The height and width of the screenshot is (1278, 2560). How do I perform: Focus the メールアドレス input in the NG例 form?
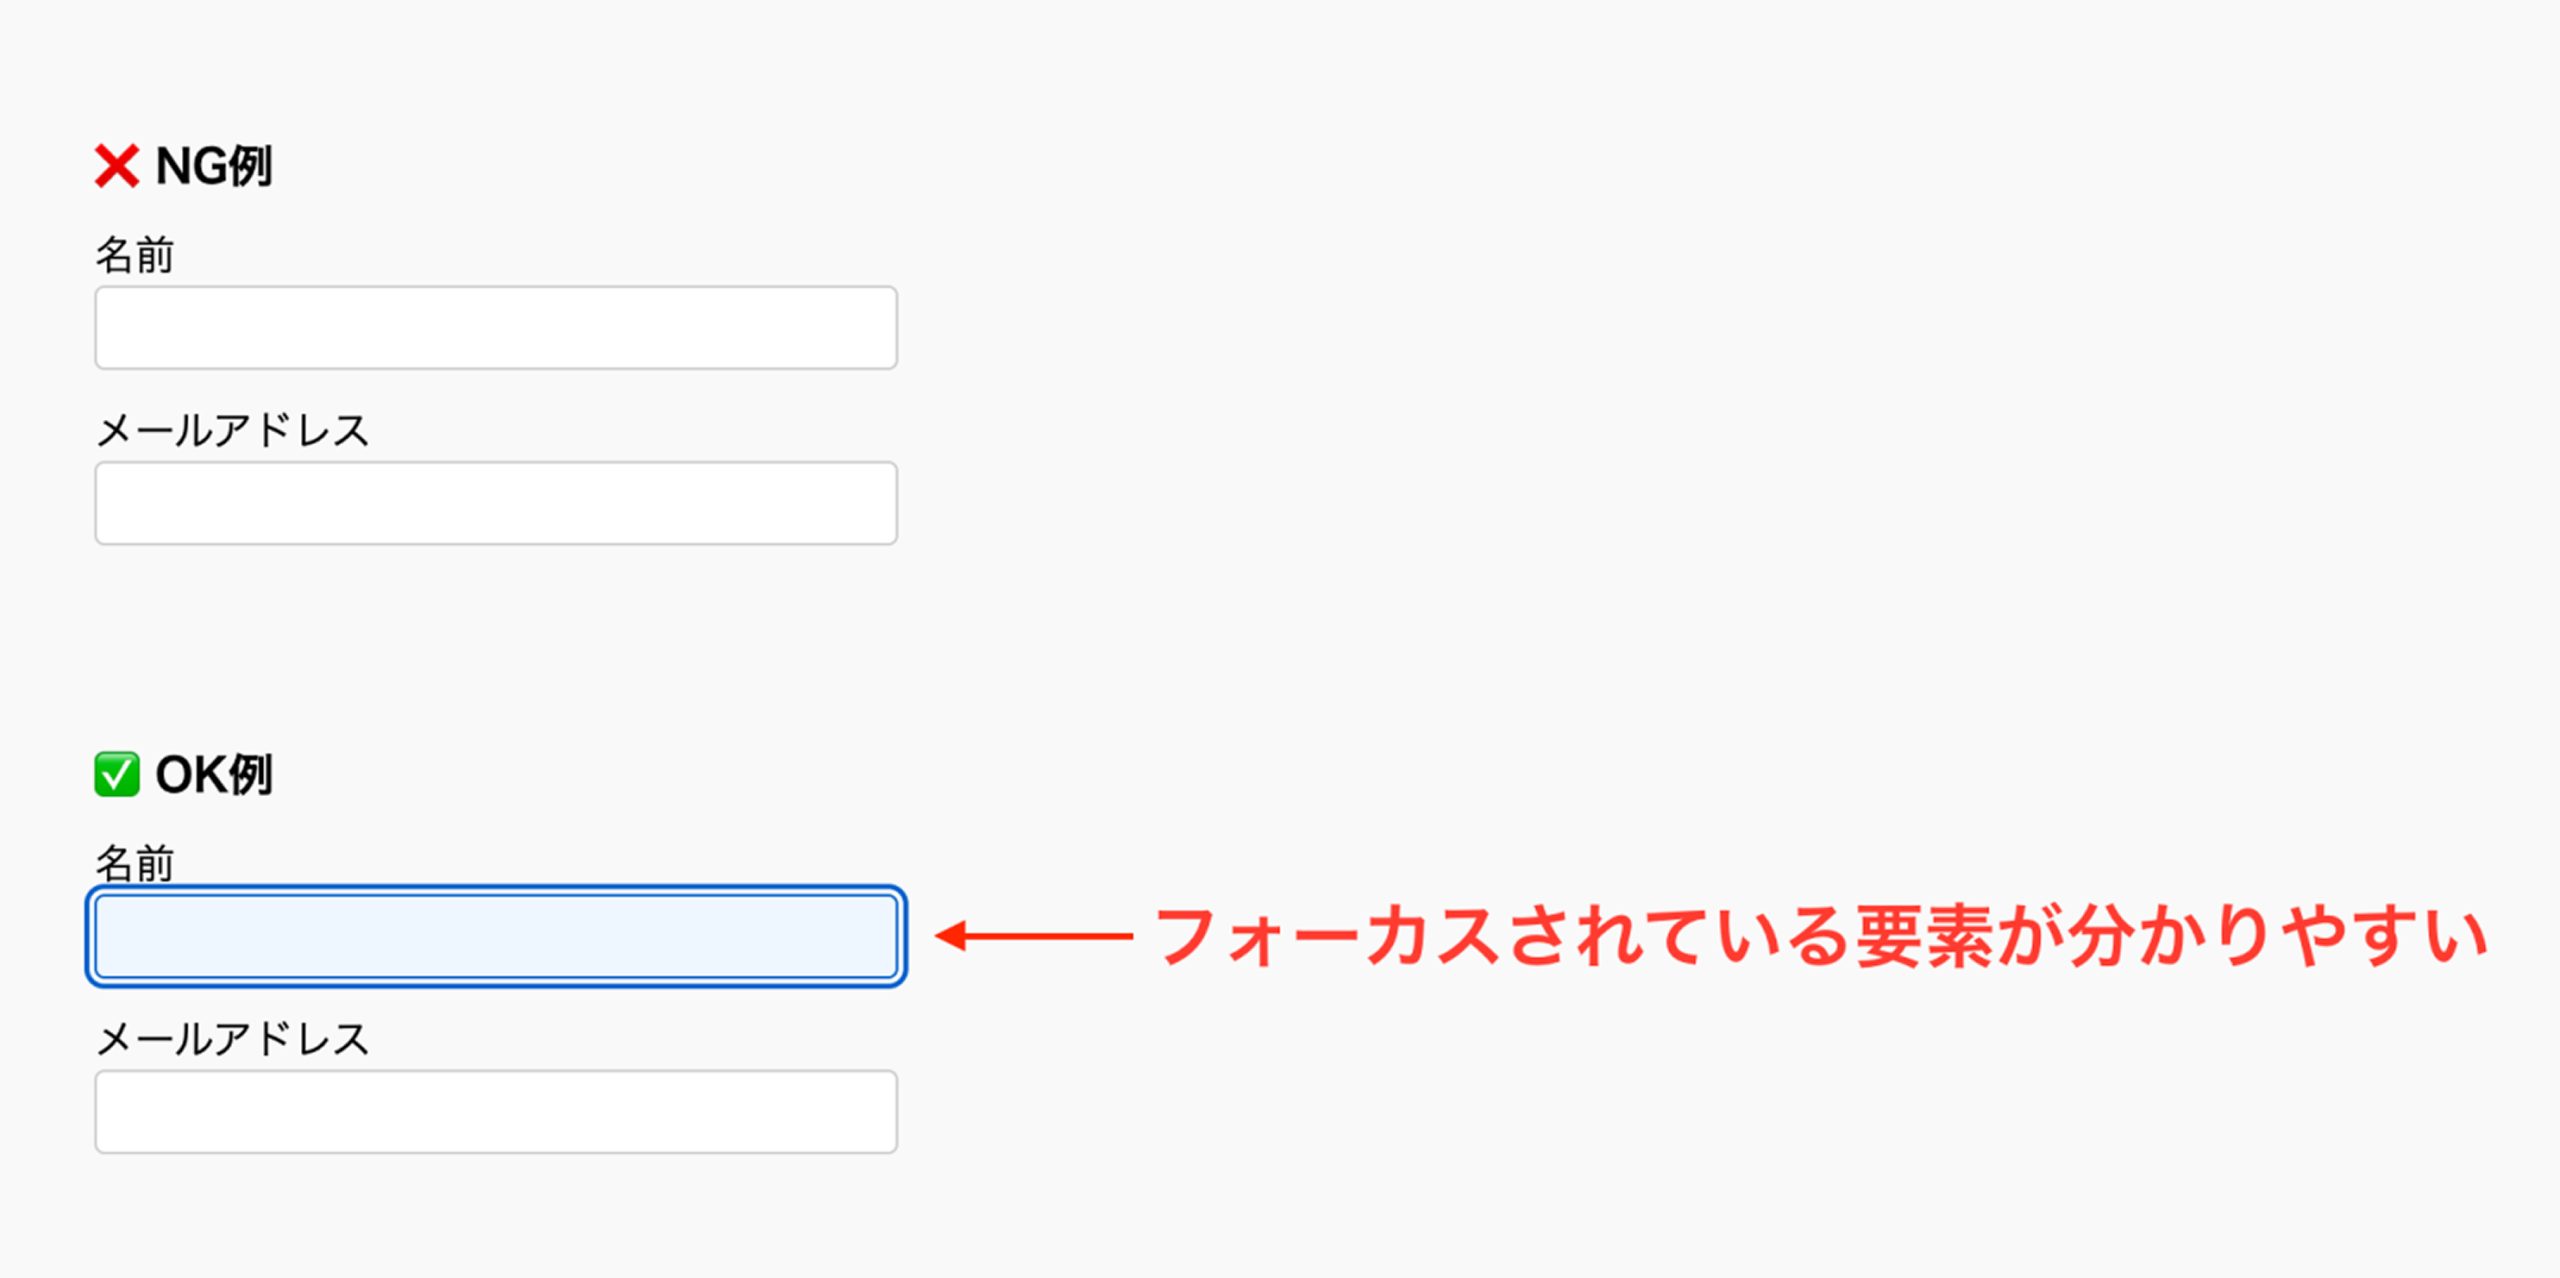pos(496,503)
